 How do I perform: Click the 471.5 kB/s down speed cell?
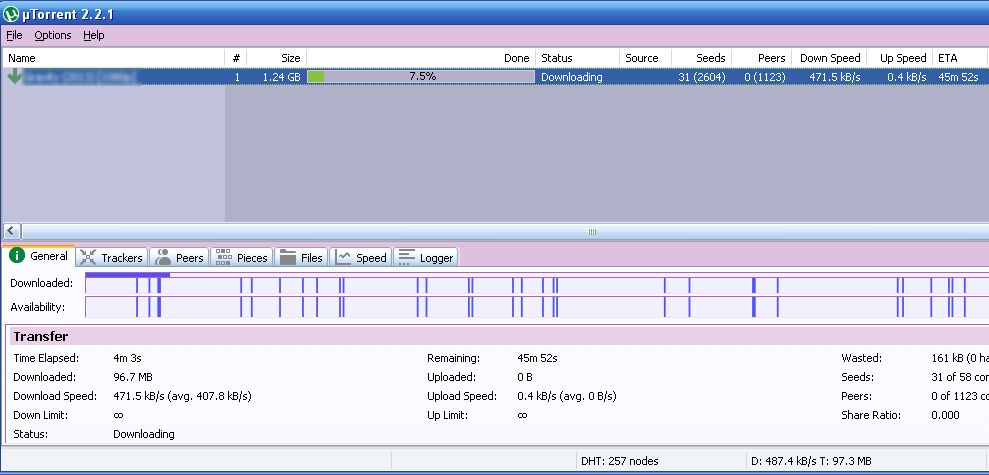835,77
